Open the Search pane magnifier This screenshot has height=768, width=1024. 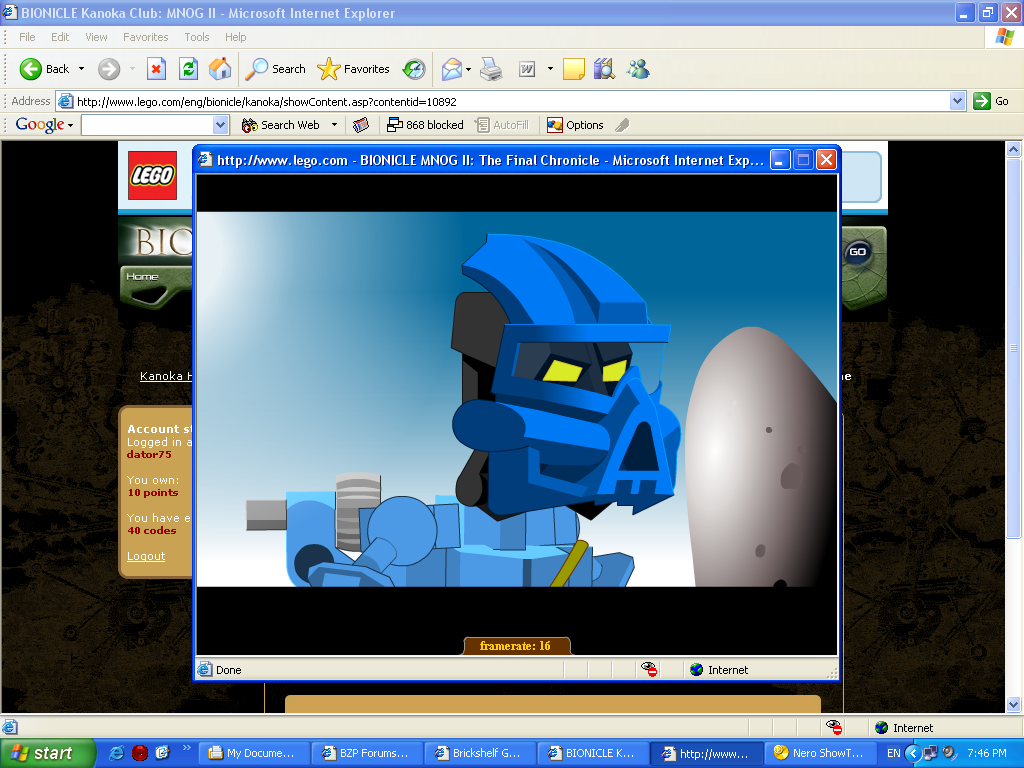(x=275, y=69)
